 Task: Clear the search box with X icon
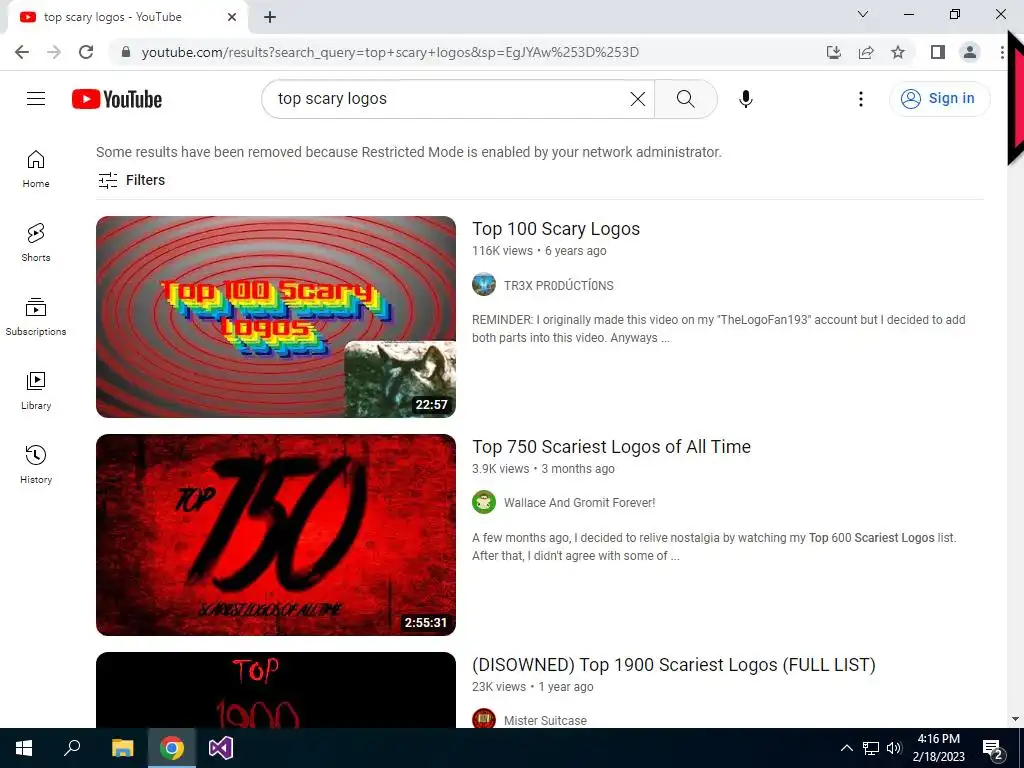pos(637,99)
